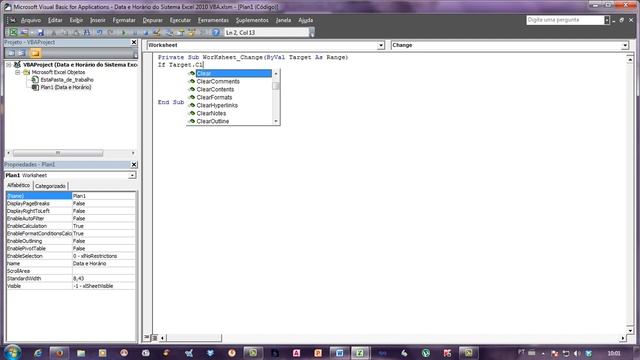This screenshot has height=360, width=640.
Task: Open the Executar menu
Action: [x=180, y=20]
